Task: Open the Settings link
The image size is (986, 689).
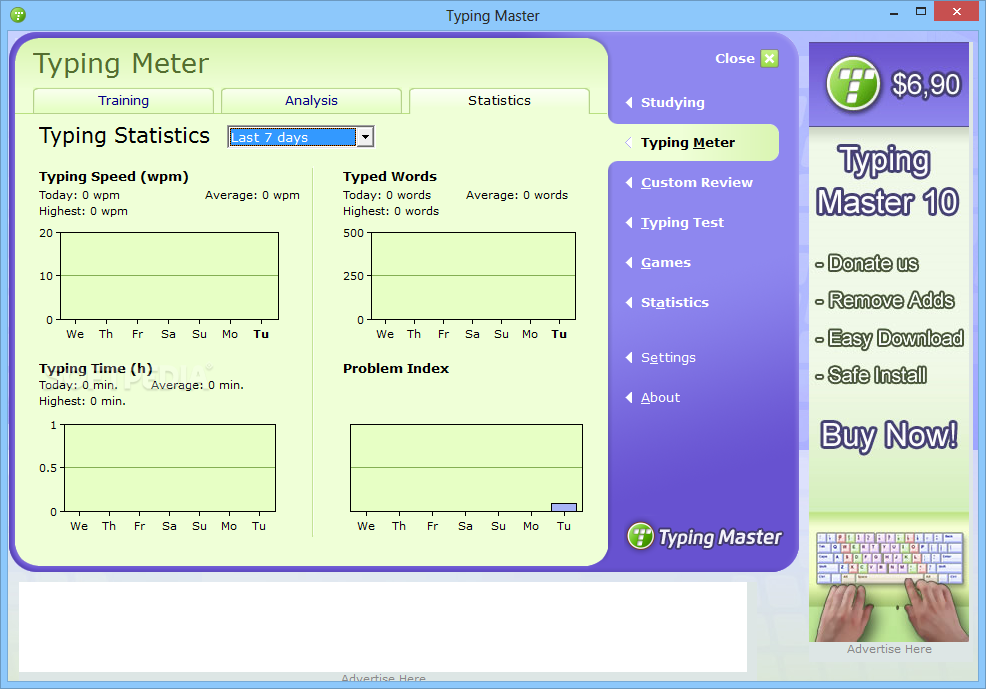Action: (x=668, y=358)
